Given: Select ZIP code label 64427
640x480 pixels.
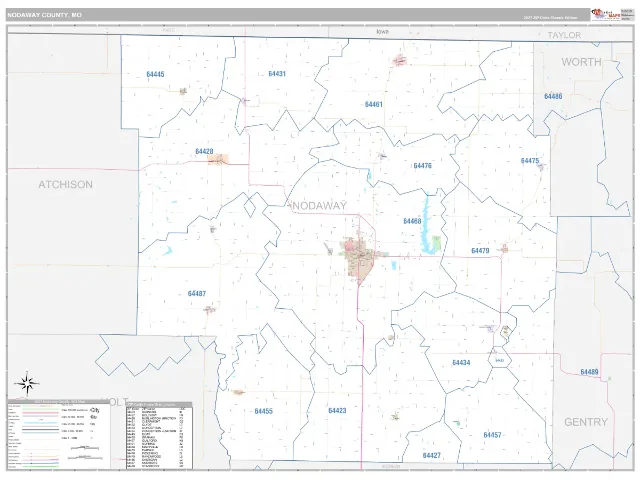Looking at the screenshot, I should [x=431, y=456].
